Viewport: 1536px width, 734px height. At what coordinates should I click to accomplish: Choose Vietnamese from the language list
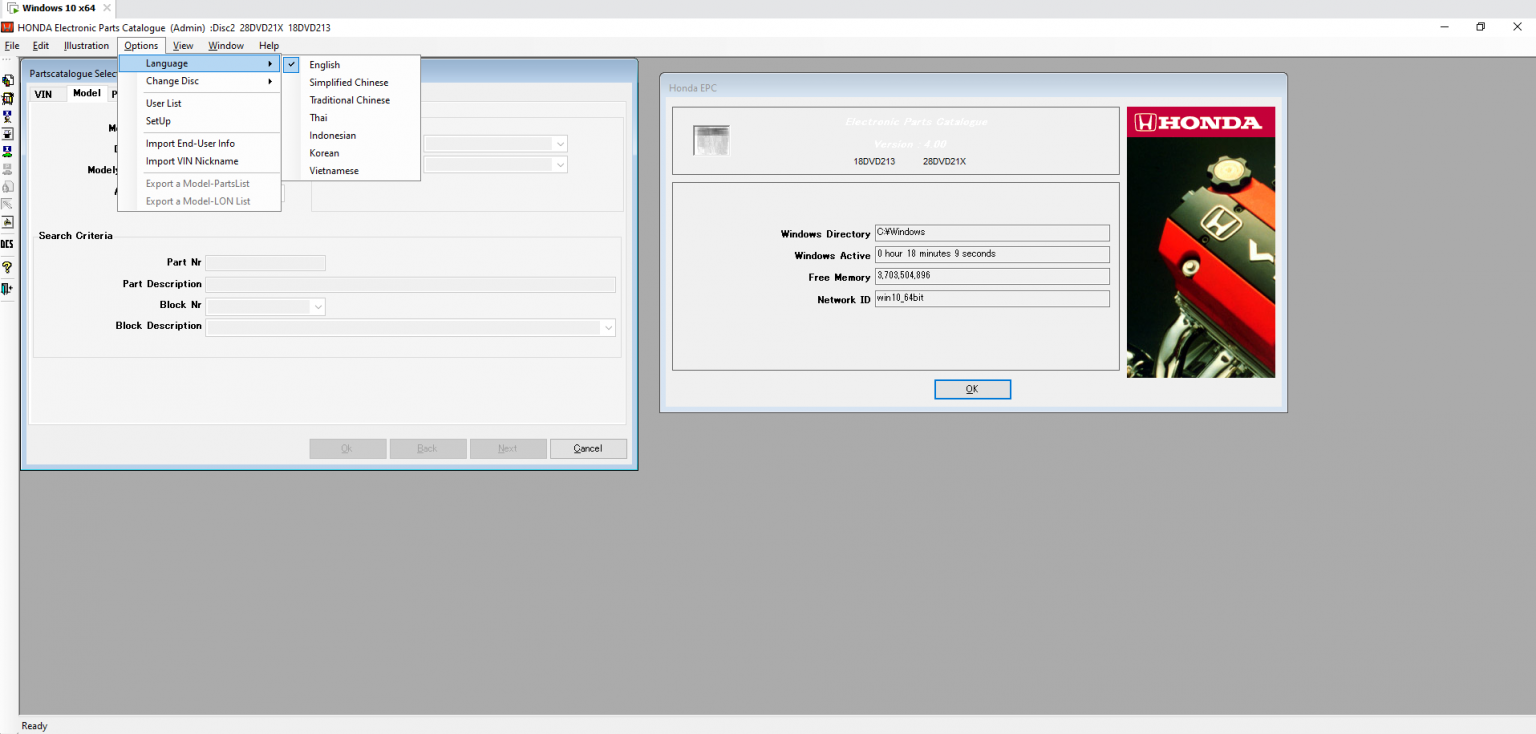[x=333, y=170]
